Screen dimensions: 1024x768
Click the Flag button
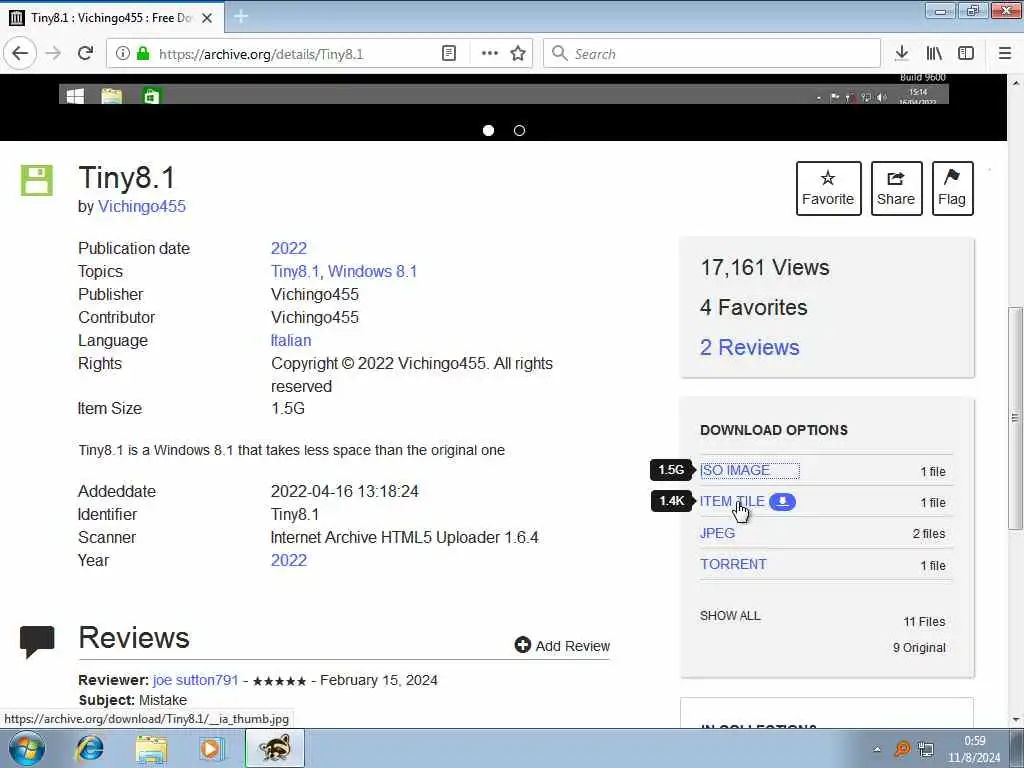point(952,188)
